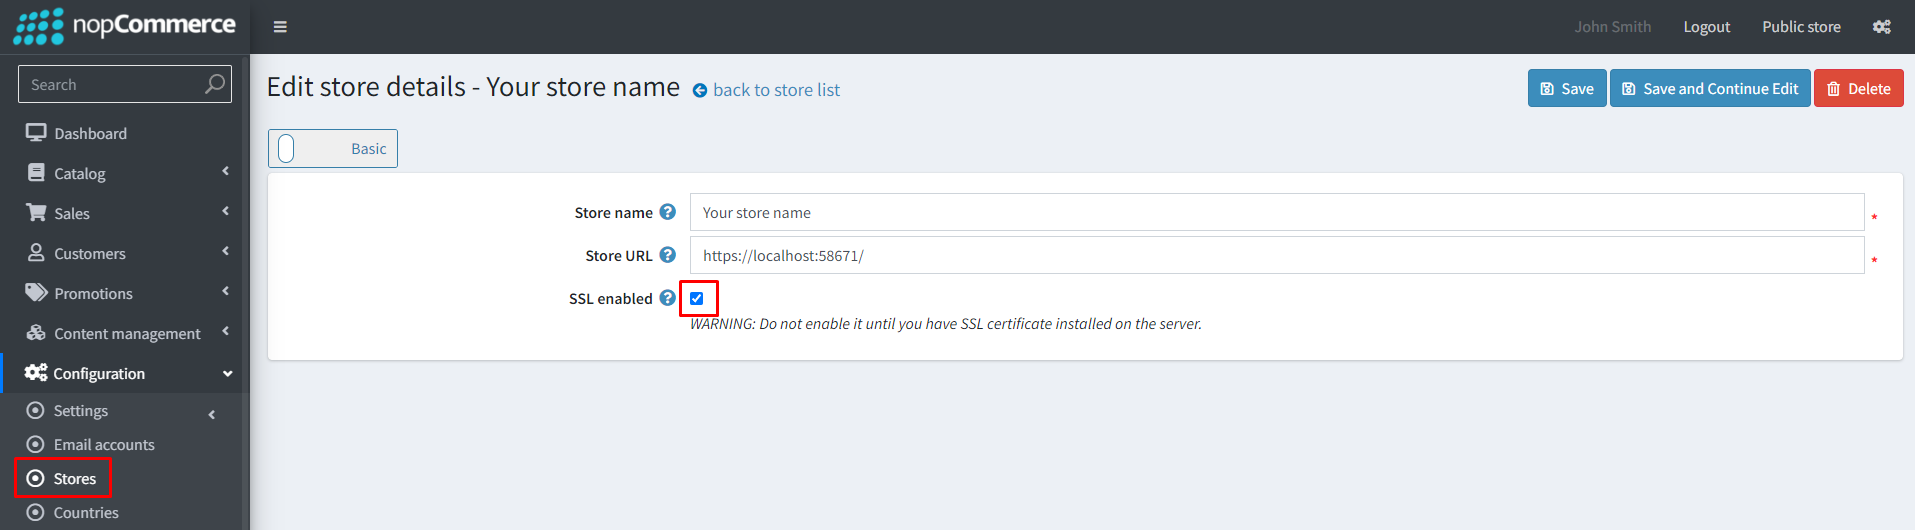Uncheck the SSL enabled checkbox
Image resolution: width=1915 pixels, height=530 pixels.
tap(697, 298)
